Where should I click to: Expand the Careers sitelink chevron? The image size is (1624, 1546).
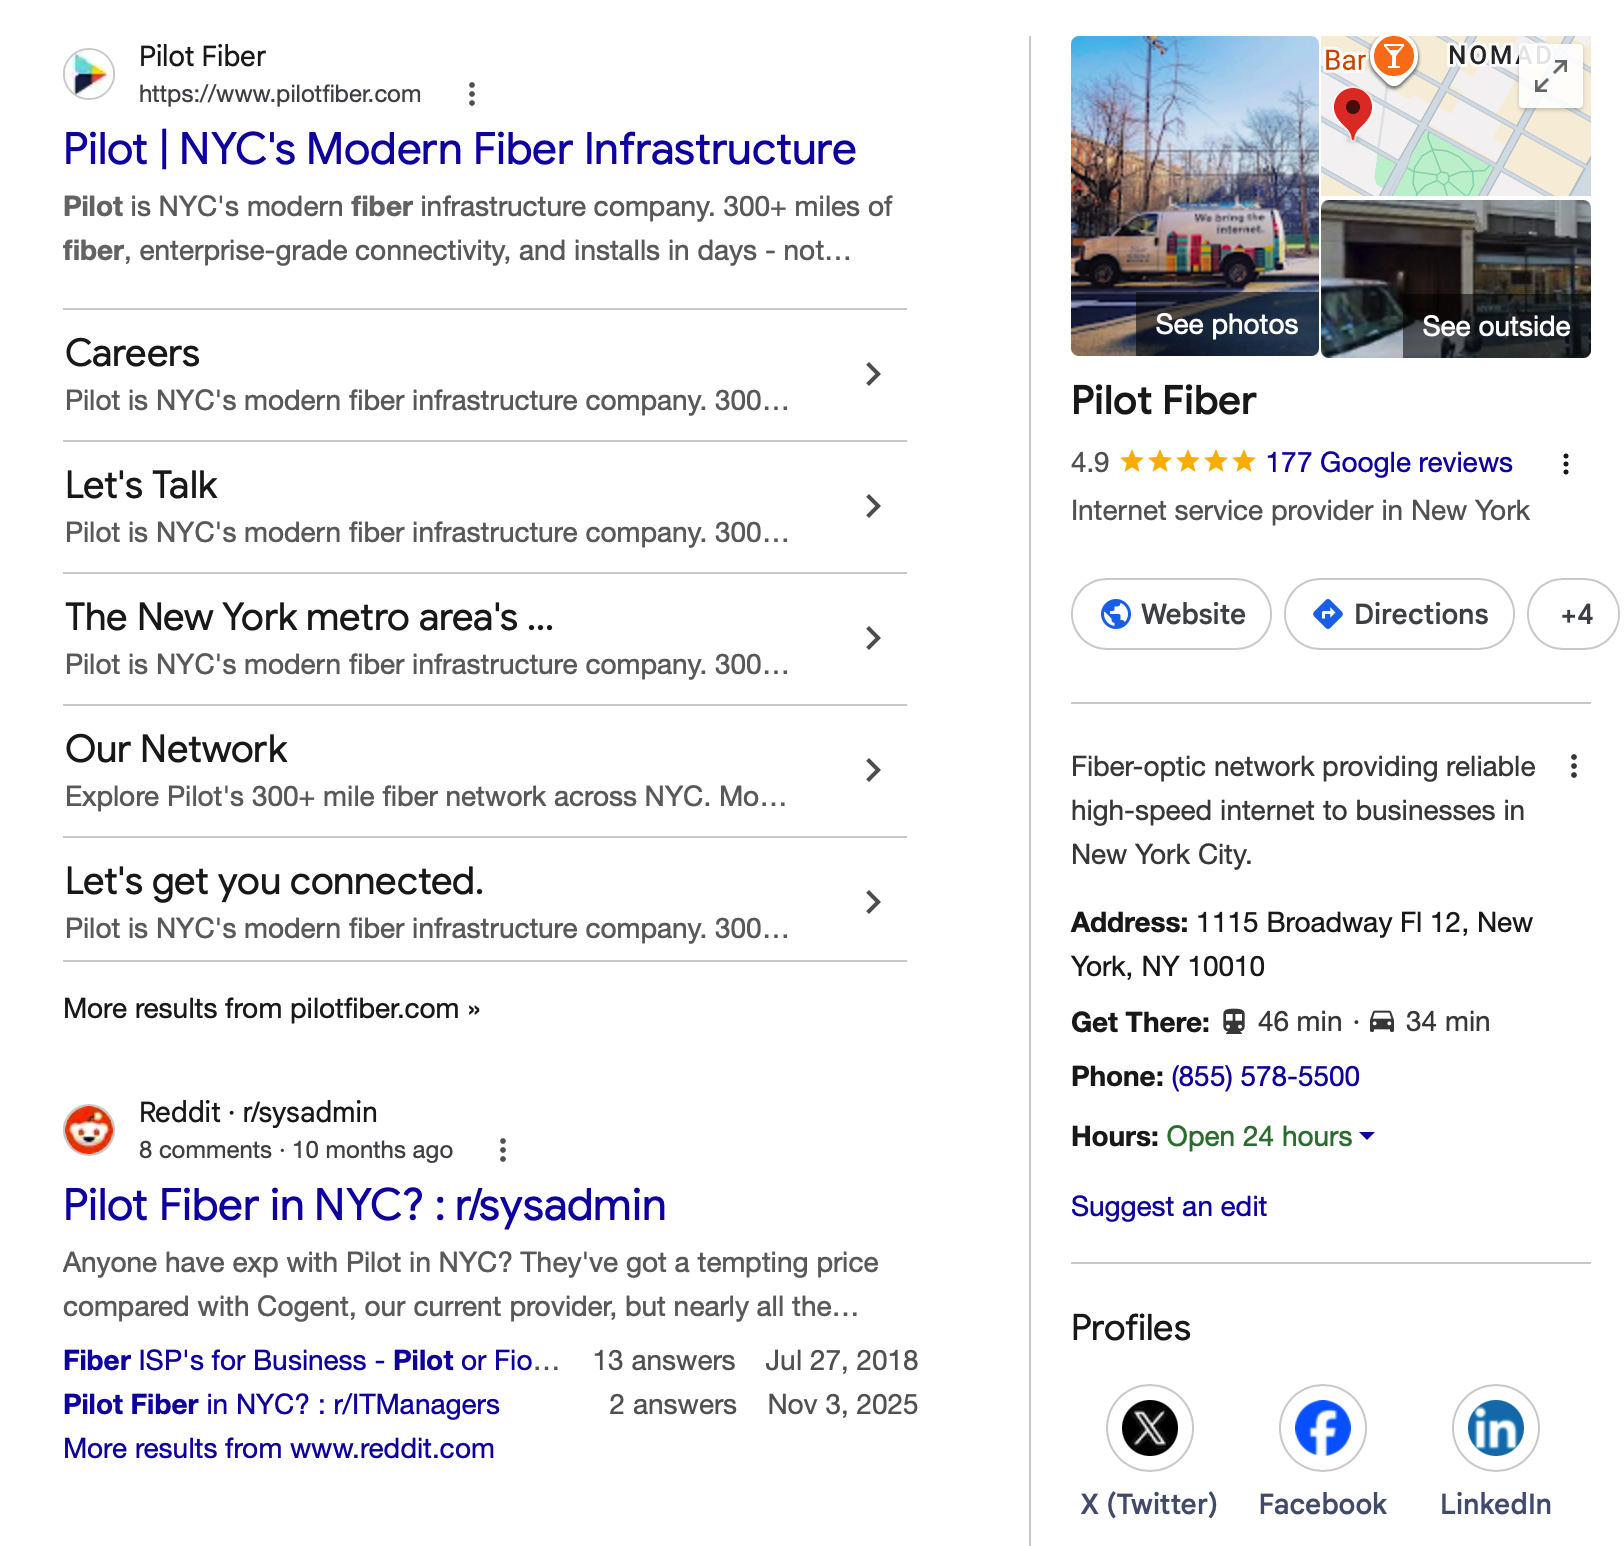pos(873,374)
